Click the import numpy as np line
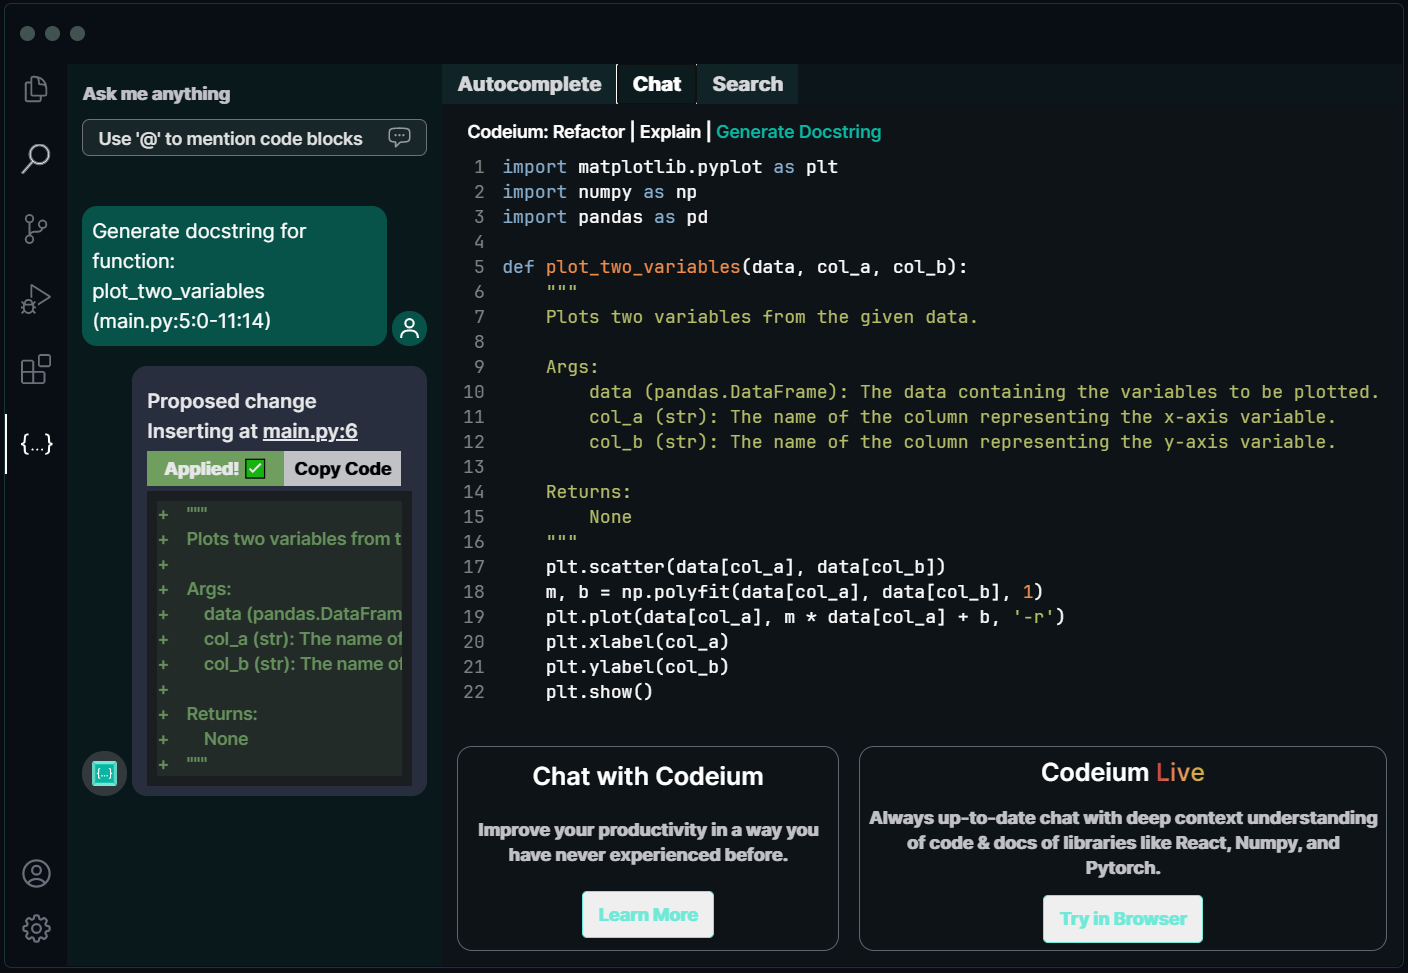The image size is (1408, 973). pos(599,192)
